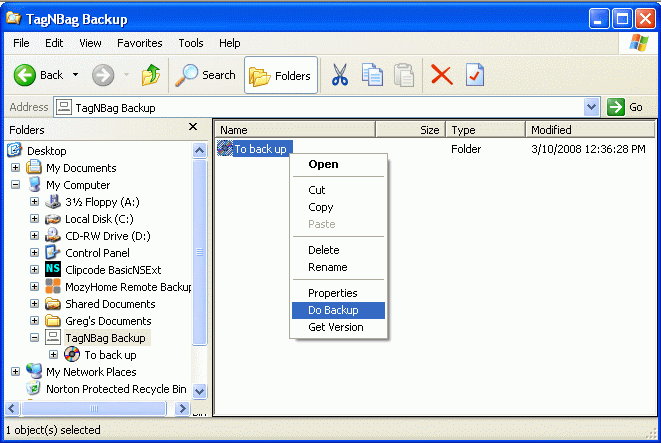The height and width of the screenshot is (443, 661).
Task: Expand the Shared Documents node
Action: [x=35, y=304]
